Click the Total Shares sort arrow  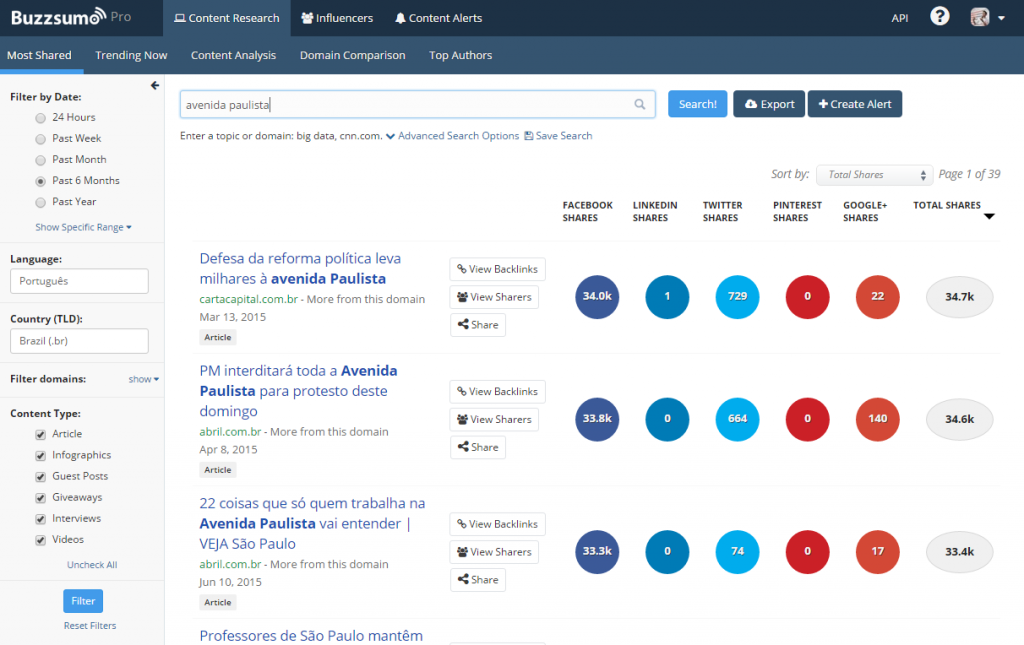tap(989, 217)
